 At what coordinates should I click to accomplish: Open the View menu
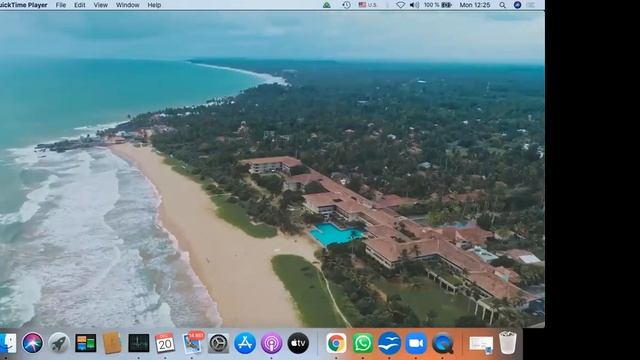(100, 5)
